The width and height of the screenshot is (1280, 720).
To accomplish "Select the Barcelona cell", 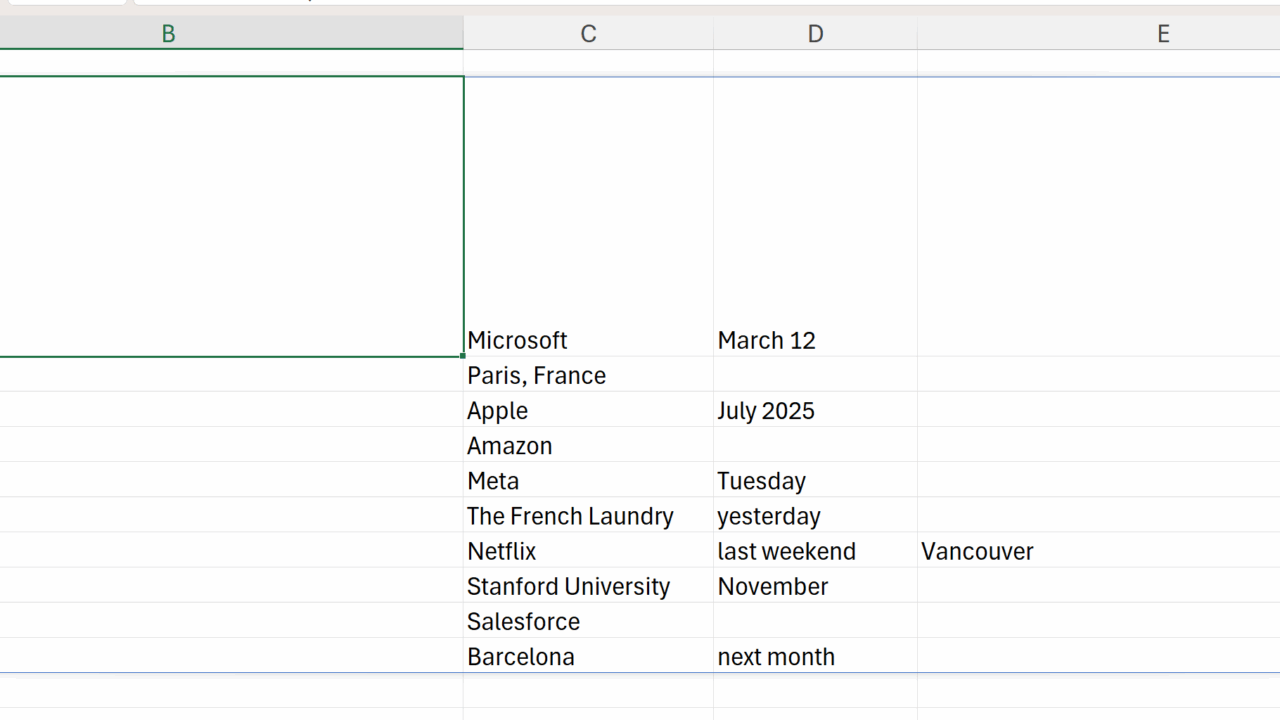I will pyautogui.click(x=588, y=656).
